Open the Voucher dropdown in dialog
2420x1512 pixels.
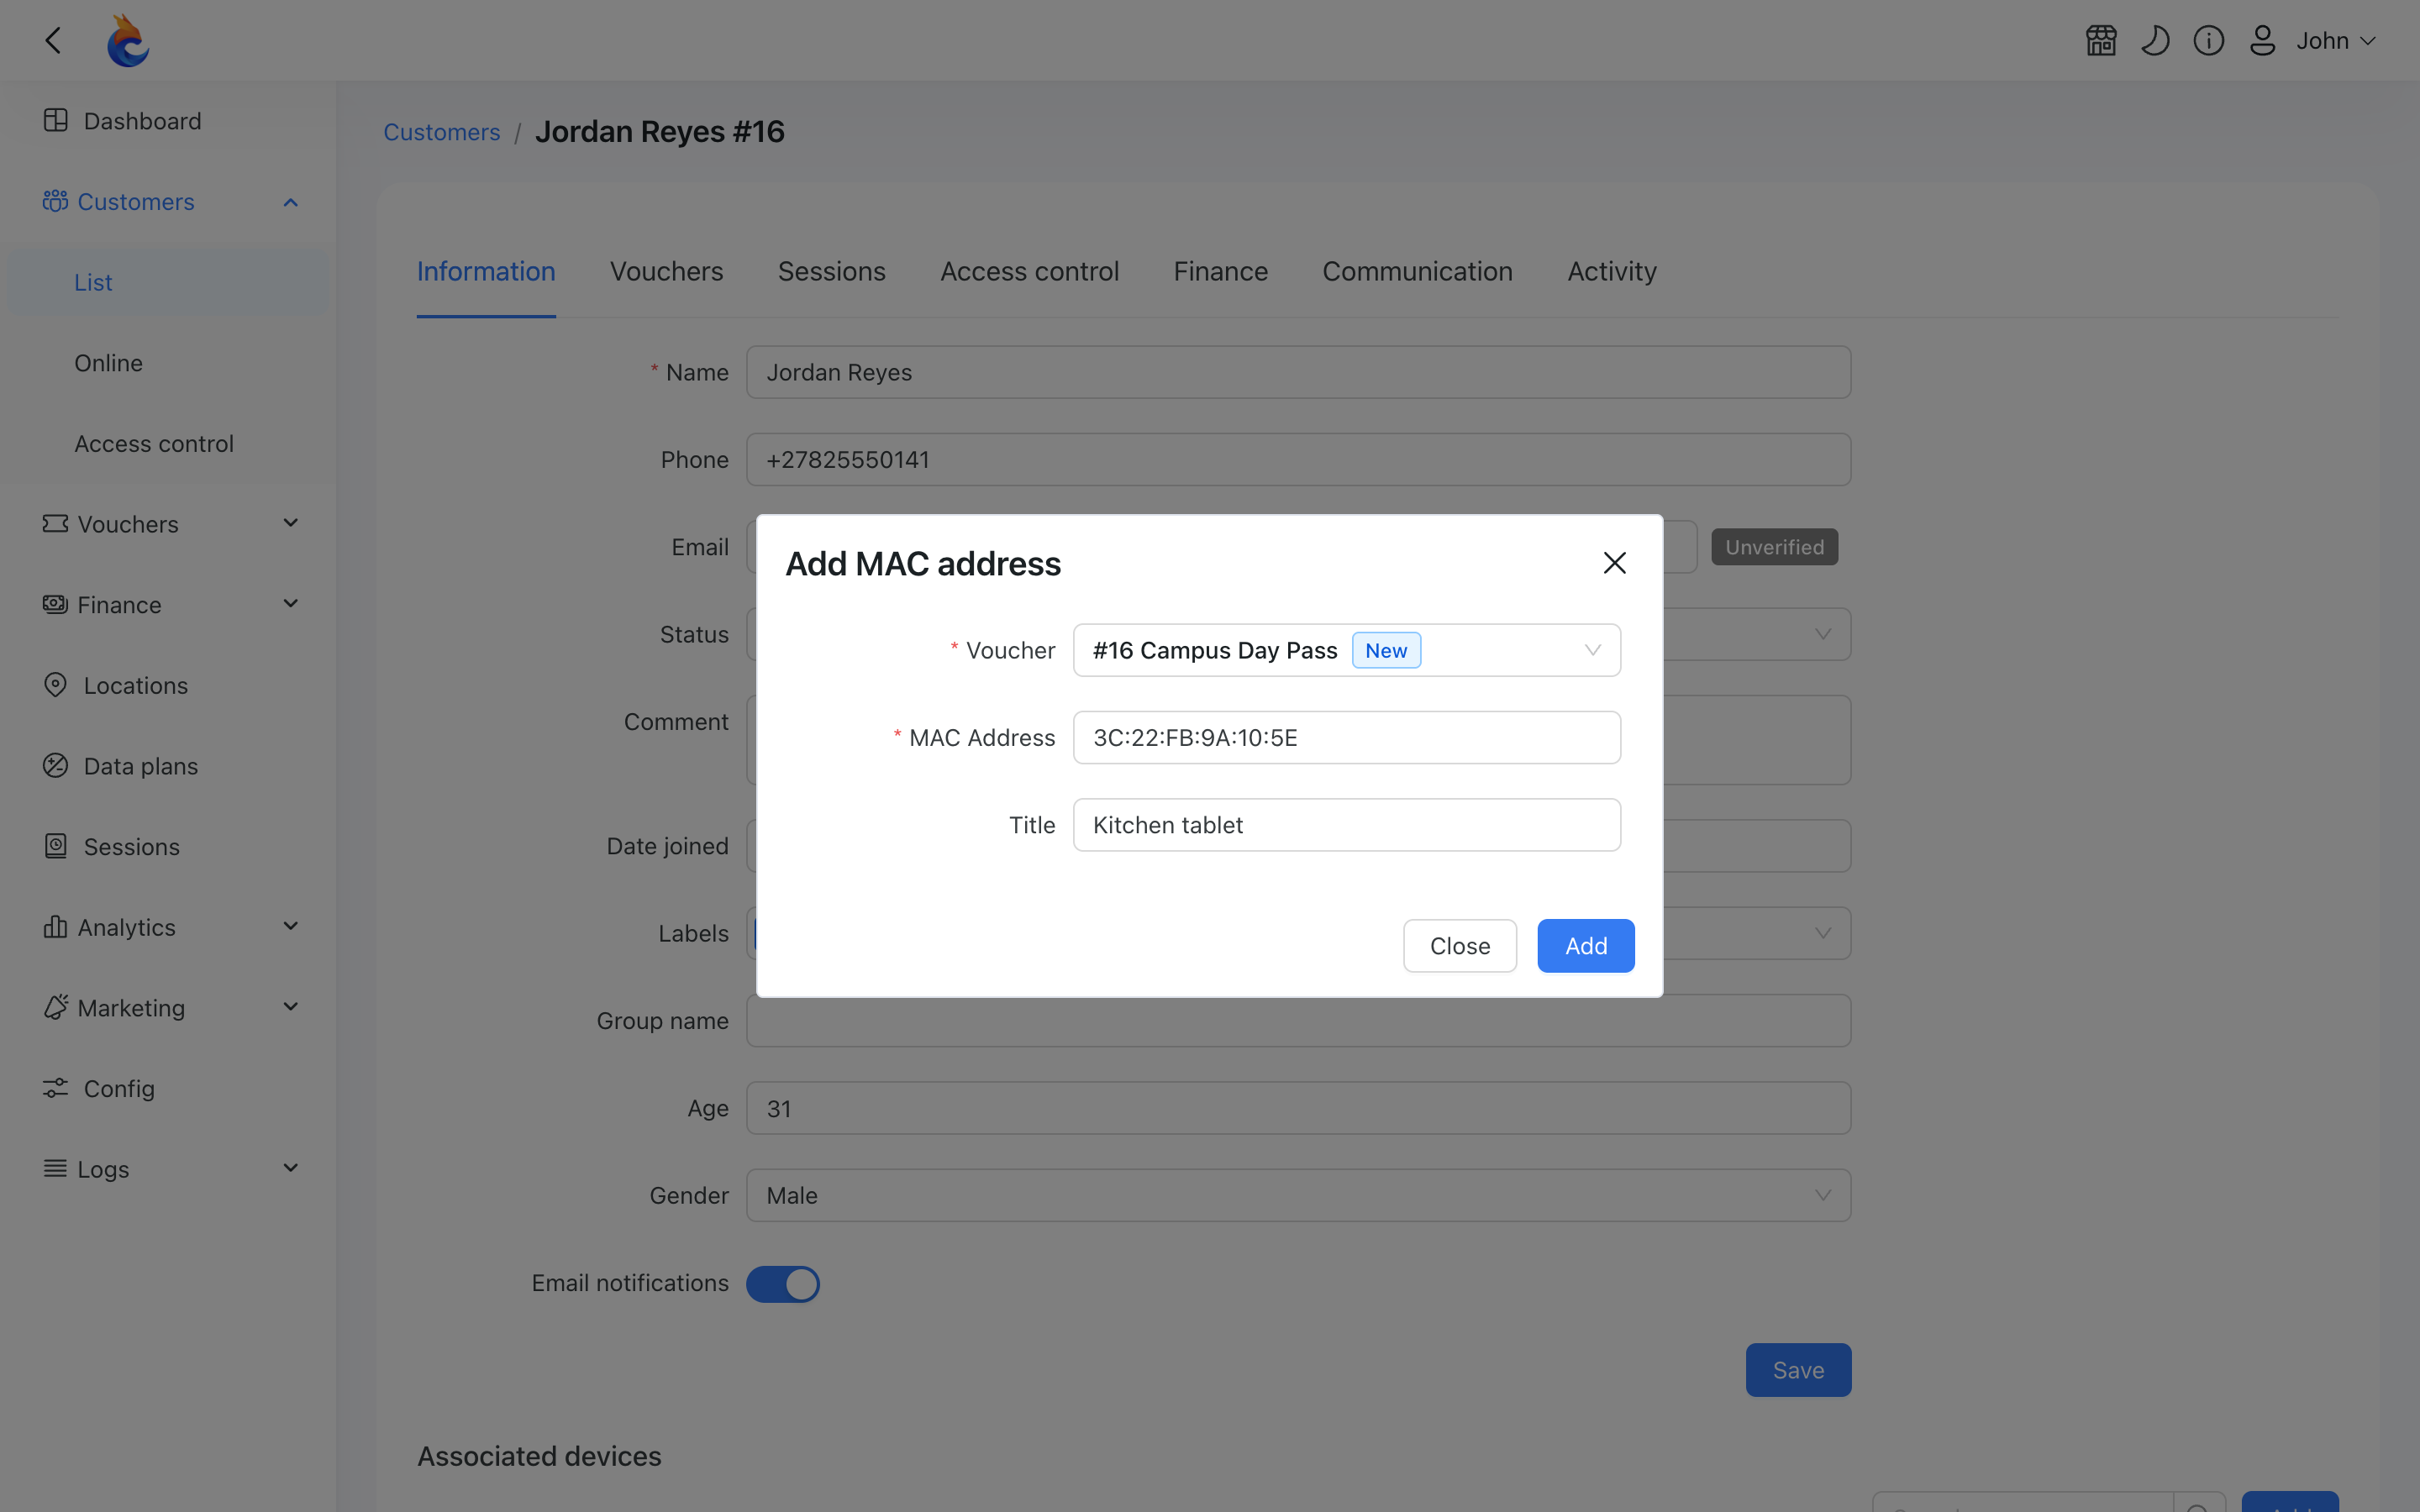click(x=1346, y=650)
